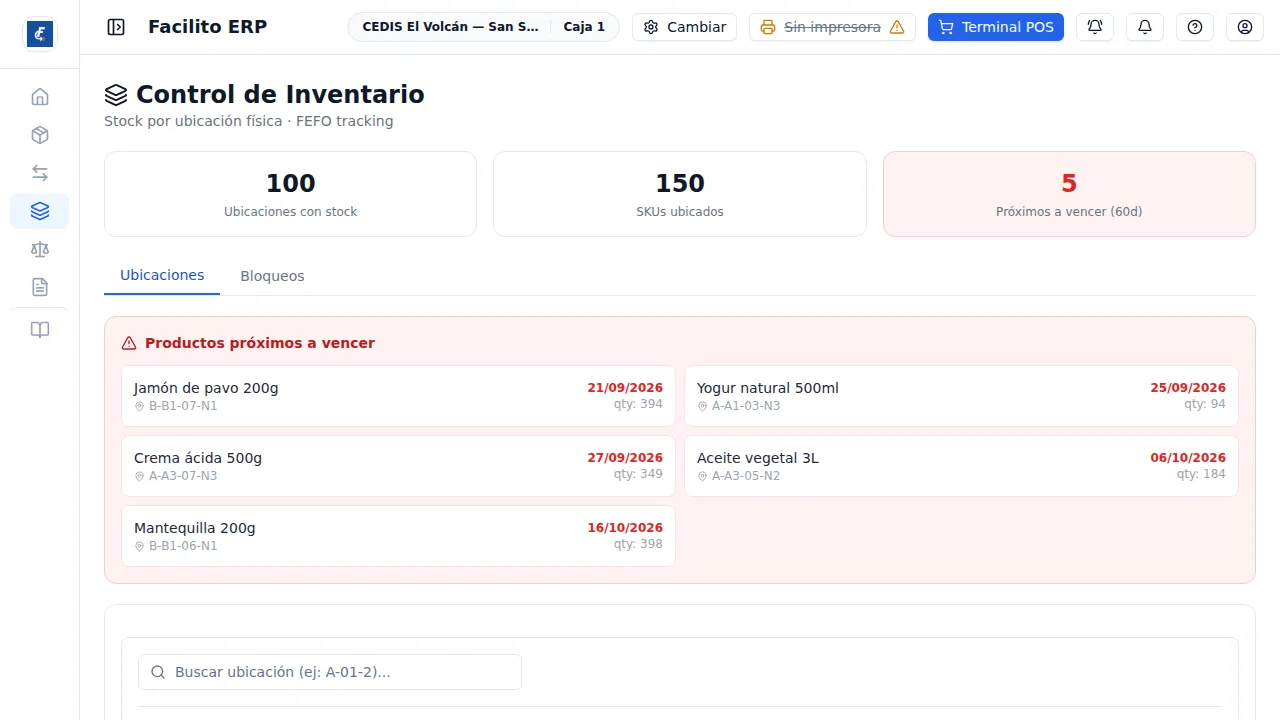1280x720 pixels.
Task: Open the box-shaped products icon in sidebar
Action: click(x=40, y=135)
